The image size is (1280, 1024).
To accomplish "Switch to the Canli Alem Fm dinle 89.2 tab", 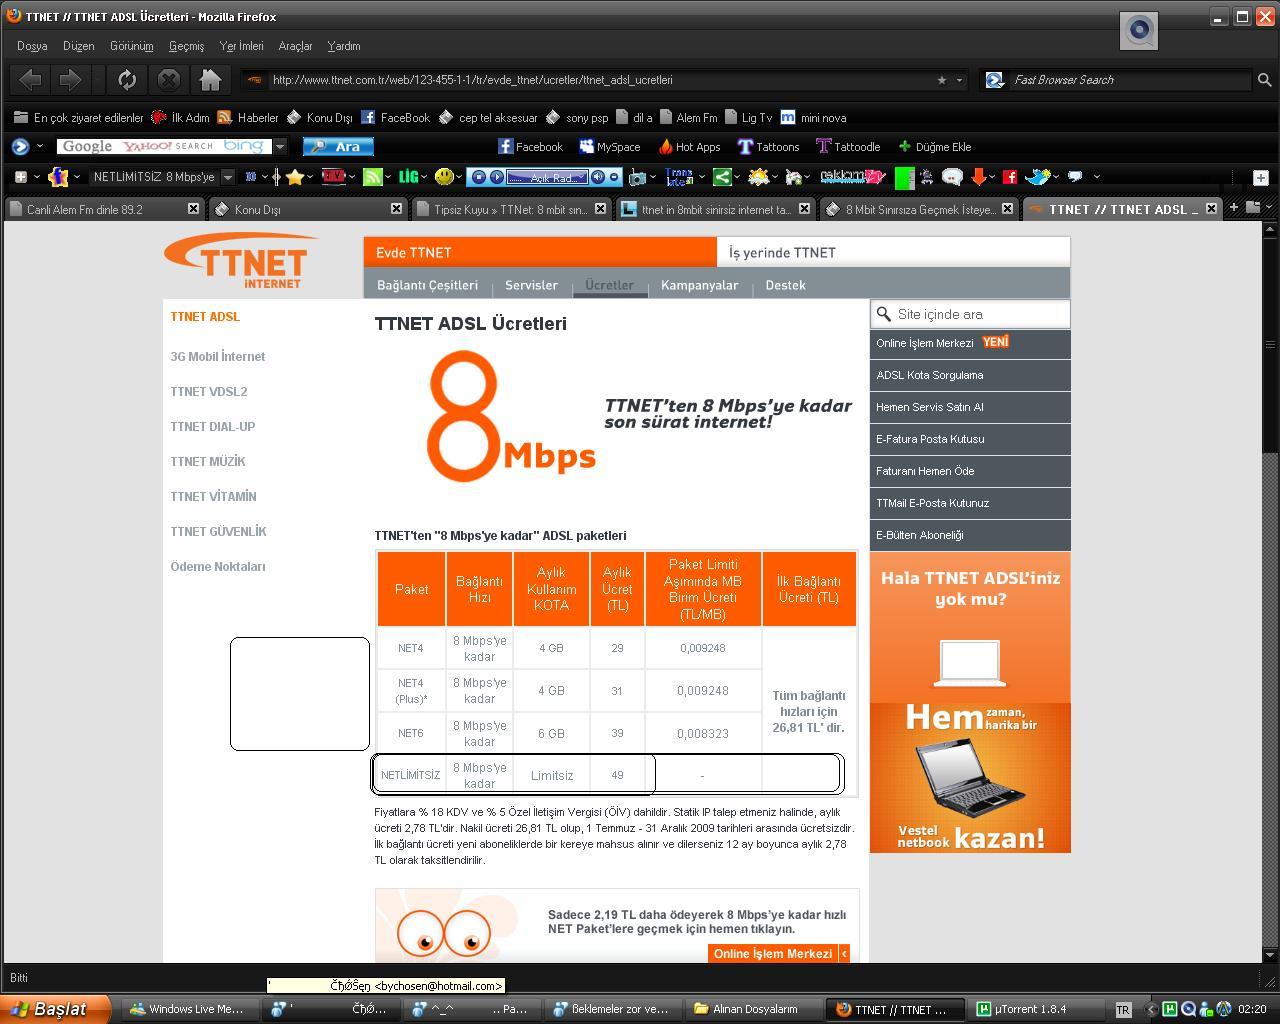I will coord(104,209).
